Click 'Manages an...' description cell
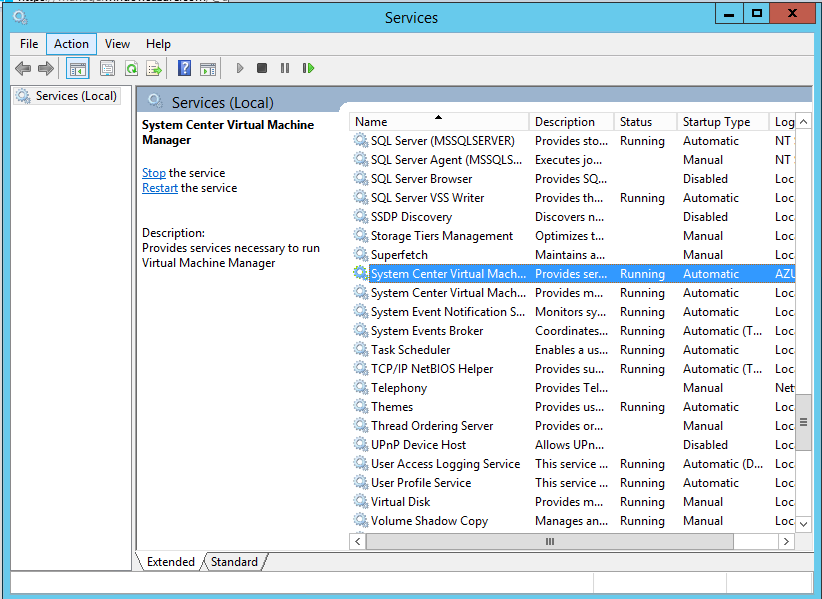 571,520
